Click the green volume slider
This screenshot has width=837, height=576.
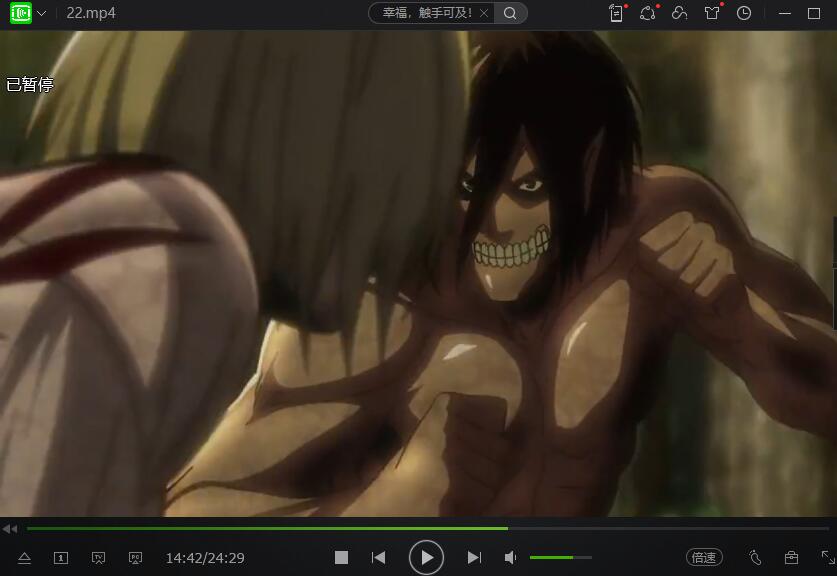[560, 557]
